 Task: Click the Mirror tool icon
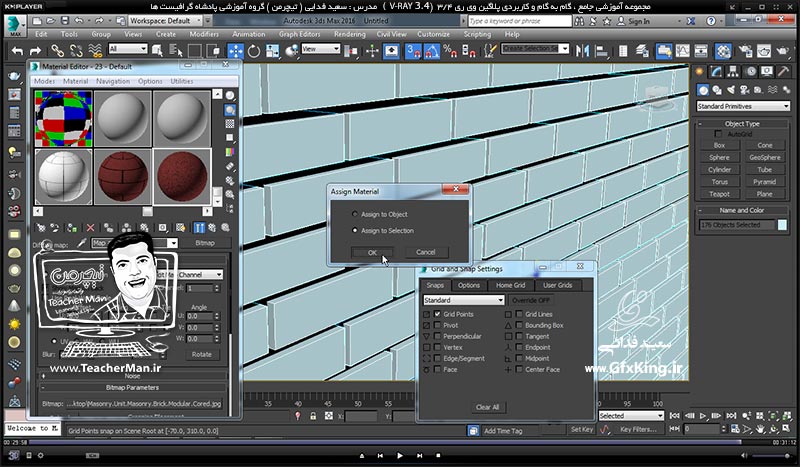(582, 51)
